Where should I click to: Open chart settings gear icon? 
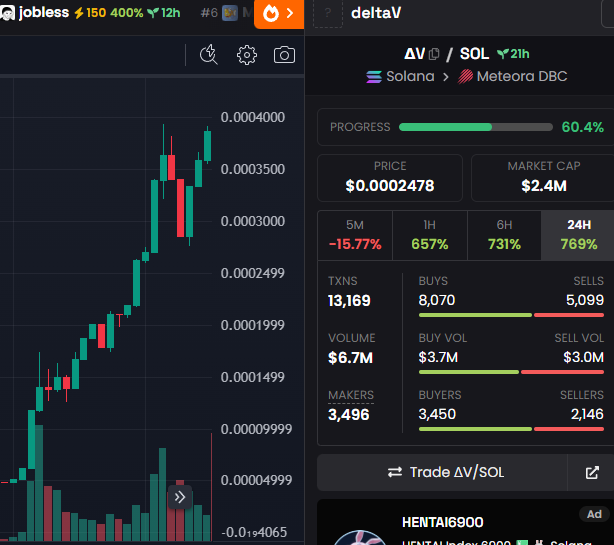(x=247, y=55)
